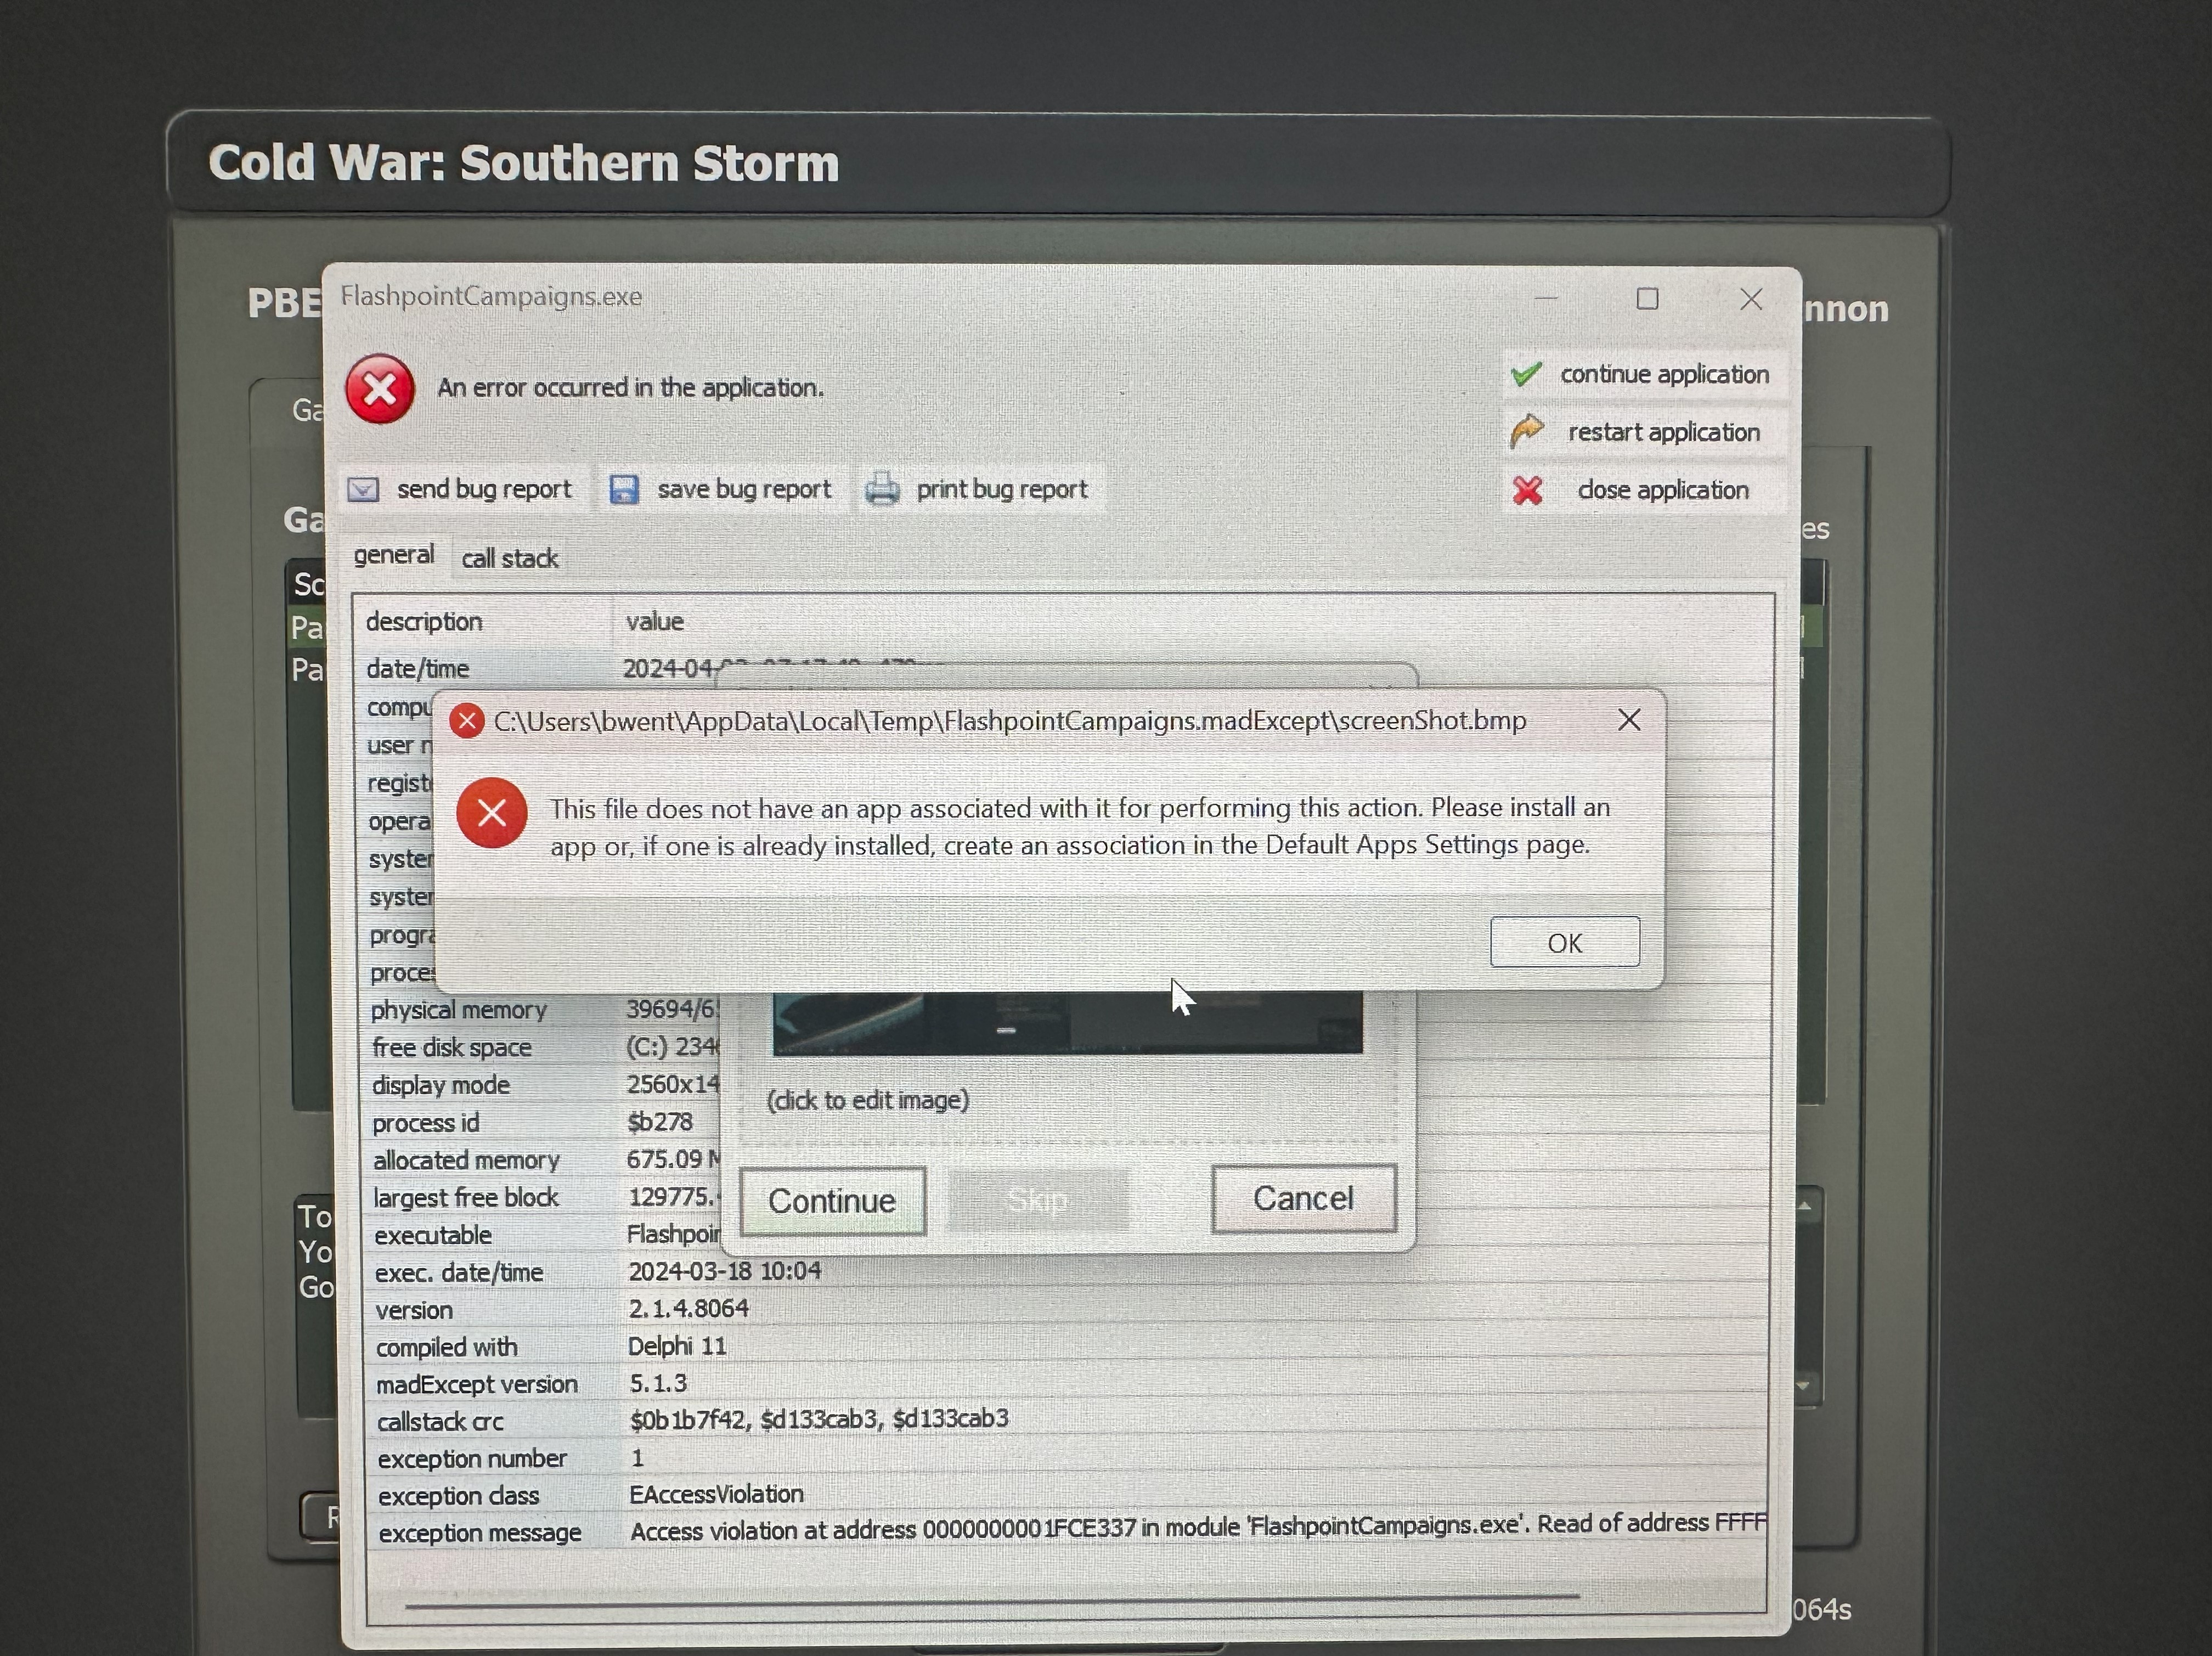Select the 'date/time' row label

coord(417,668)
